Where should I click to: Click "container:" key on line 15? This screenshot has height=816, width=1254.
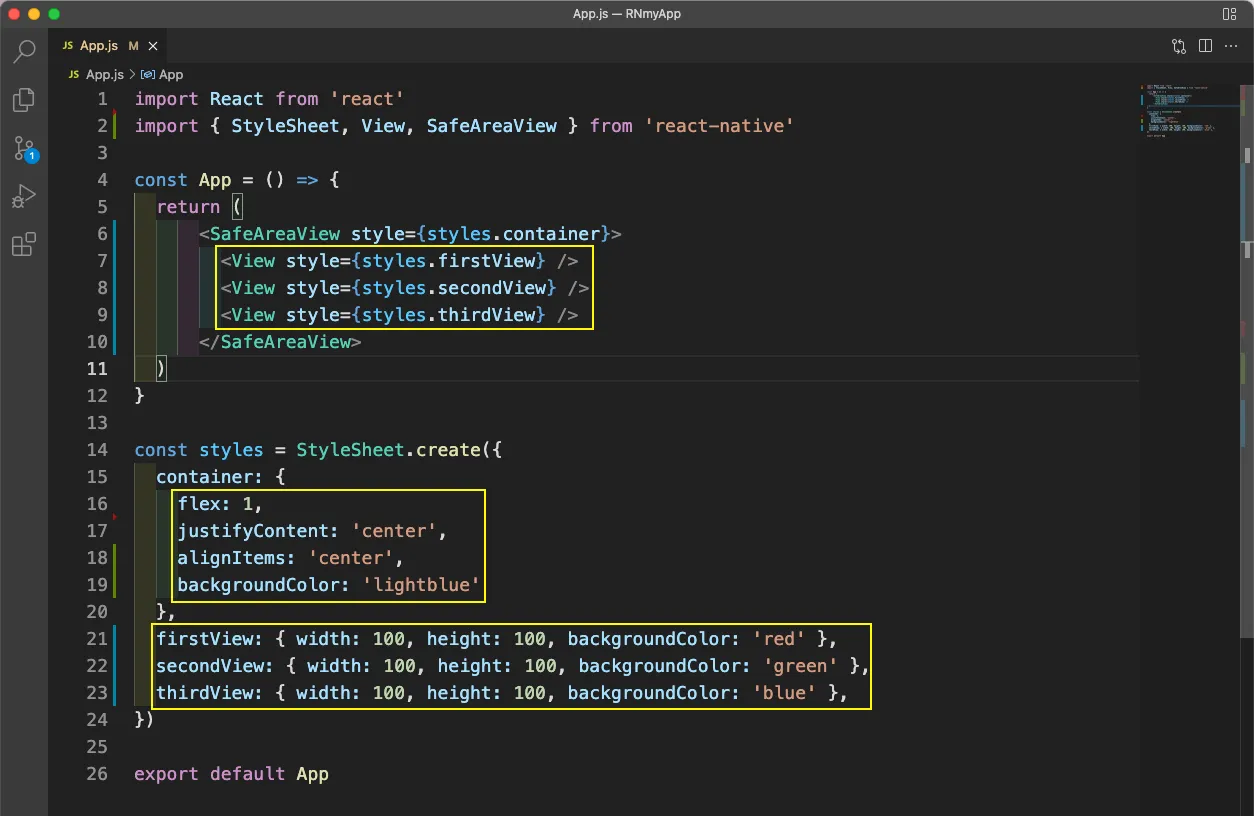[210, 477]
